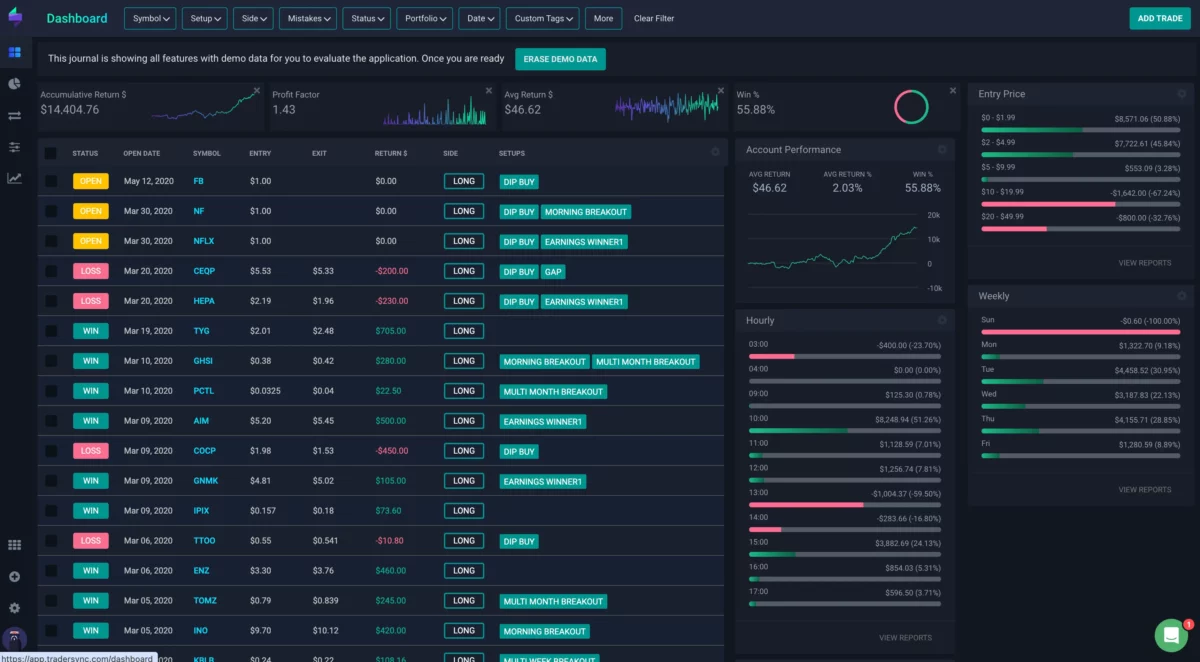
Task: Open the TradeSync logo at top left
Action: point(14,17)
